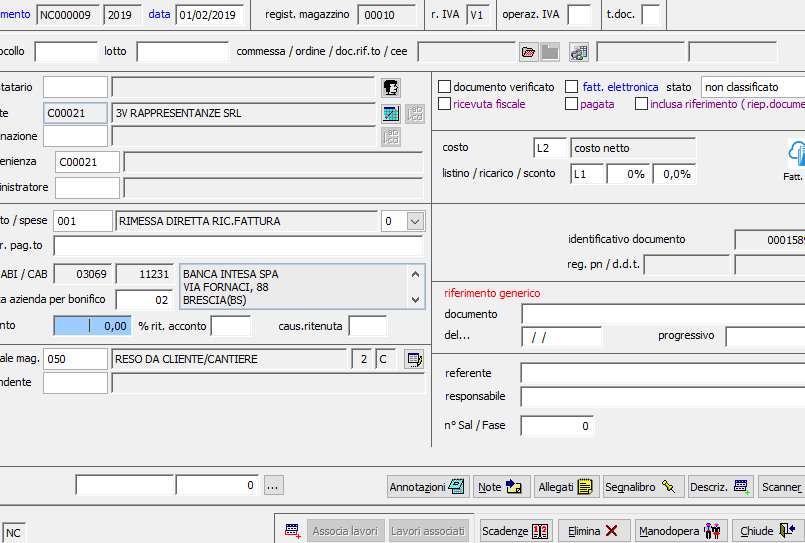Click causale mag. code field 050

click(75, 359)
